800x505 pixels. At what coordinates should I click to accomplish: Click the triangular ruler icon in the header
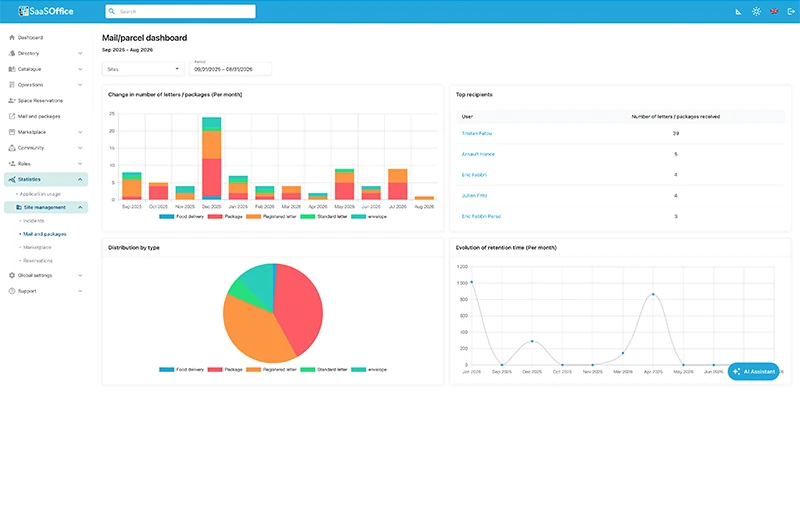[738, 11]
